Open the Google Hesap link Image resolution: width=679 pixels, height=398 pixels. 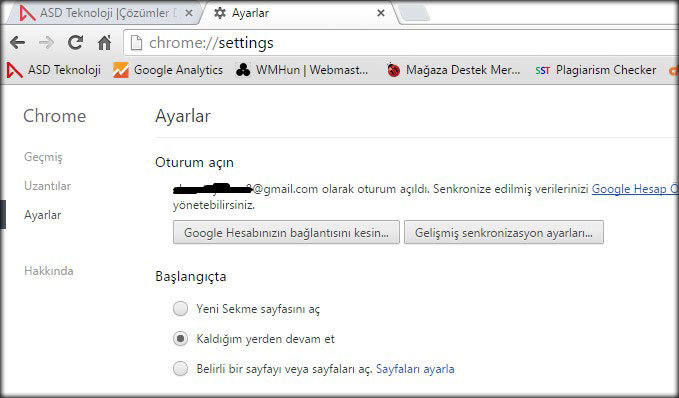click(x=635, y=189)
